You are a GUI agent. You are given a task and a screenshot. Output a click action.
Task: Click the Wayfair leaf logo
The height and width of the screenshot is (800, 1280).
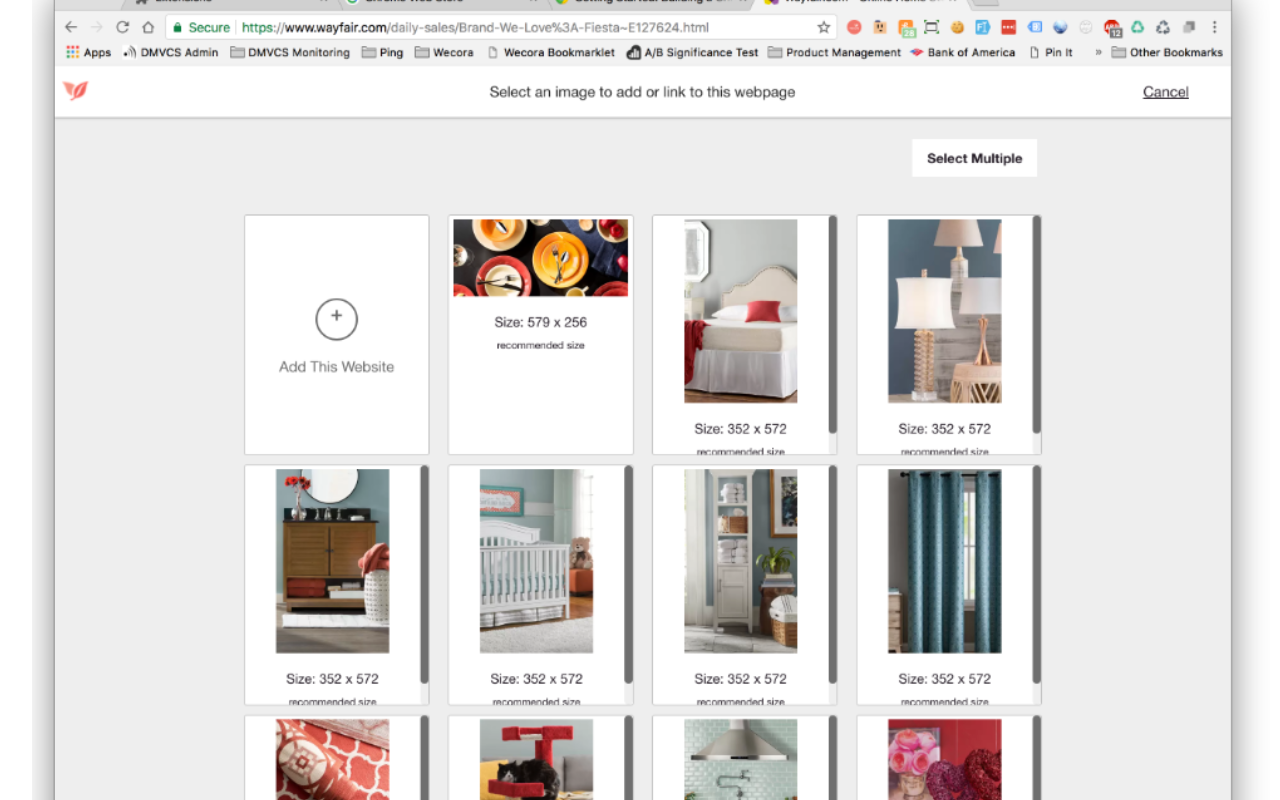pyautogui.click(x=75, y=91)
